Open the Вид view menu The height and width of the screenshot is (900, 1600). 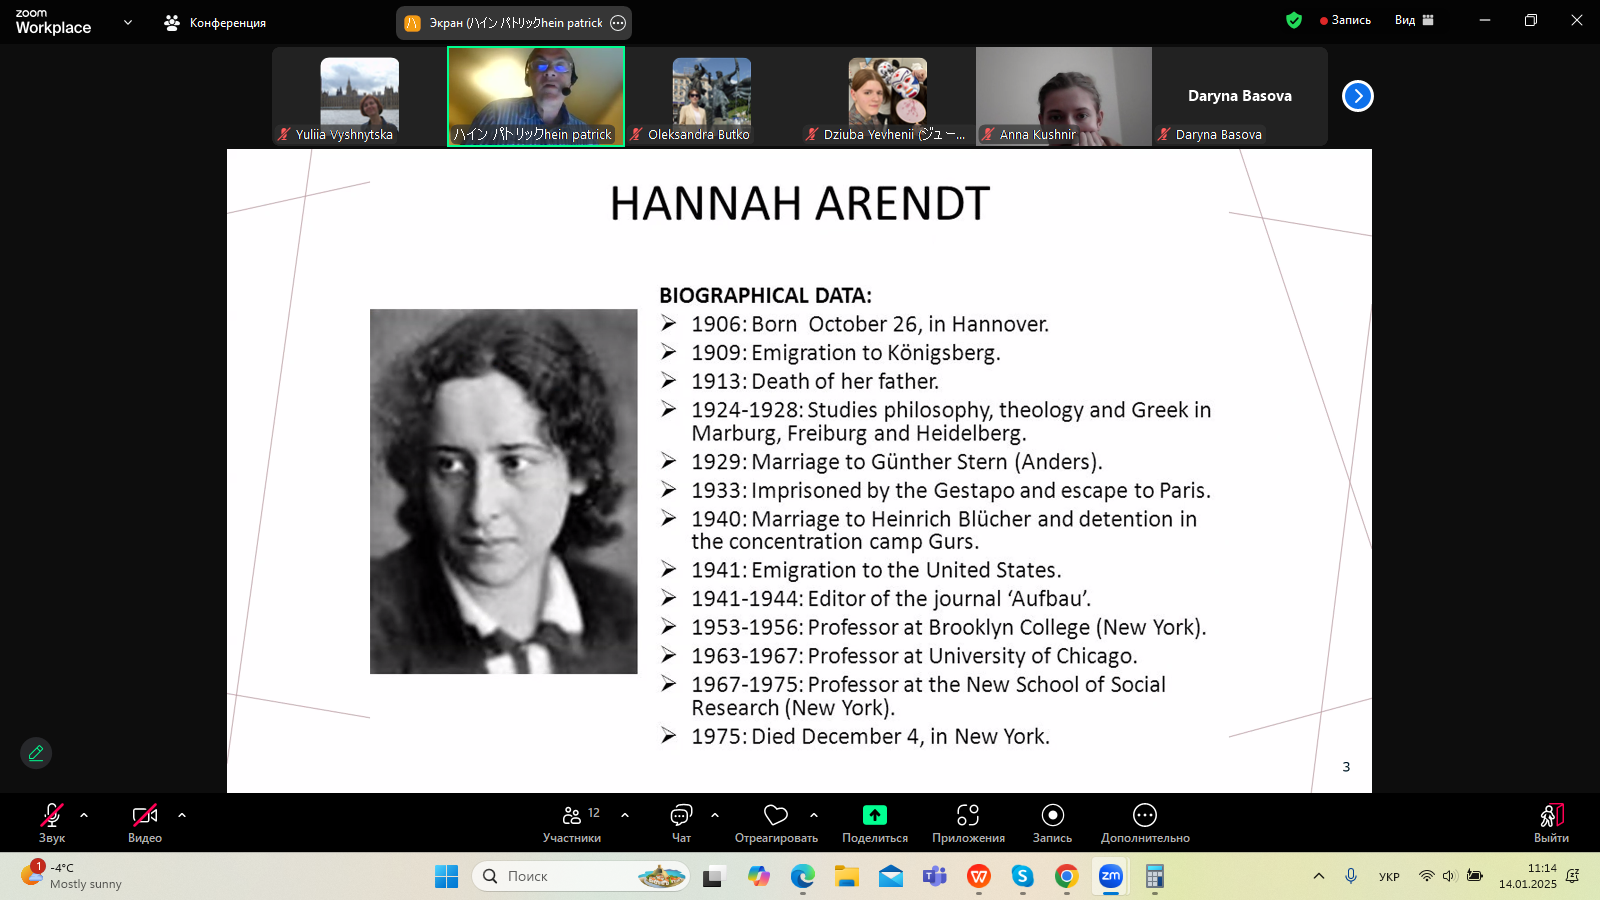pos(1414,20)
